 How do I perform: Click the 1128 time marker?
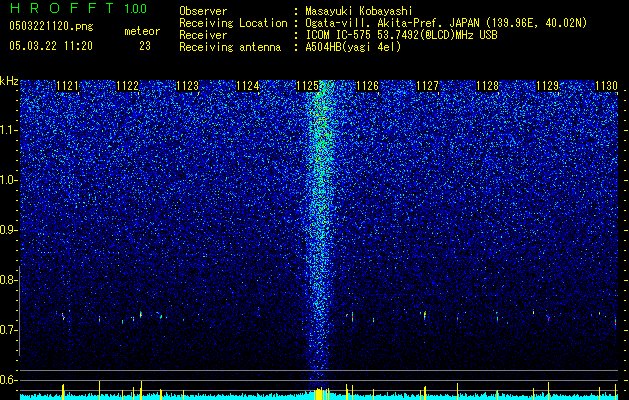coord(487,86)
